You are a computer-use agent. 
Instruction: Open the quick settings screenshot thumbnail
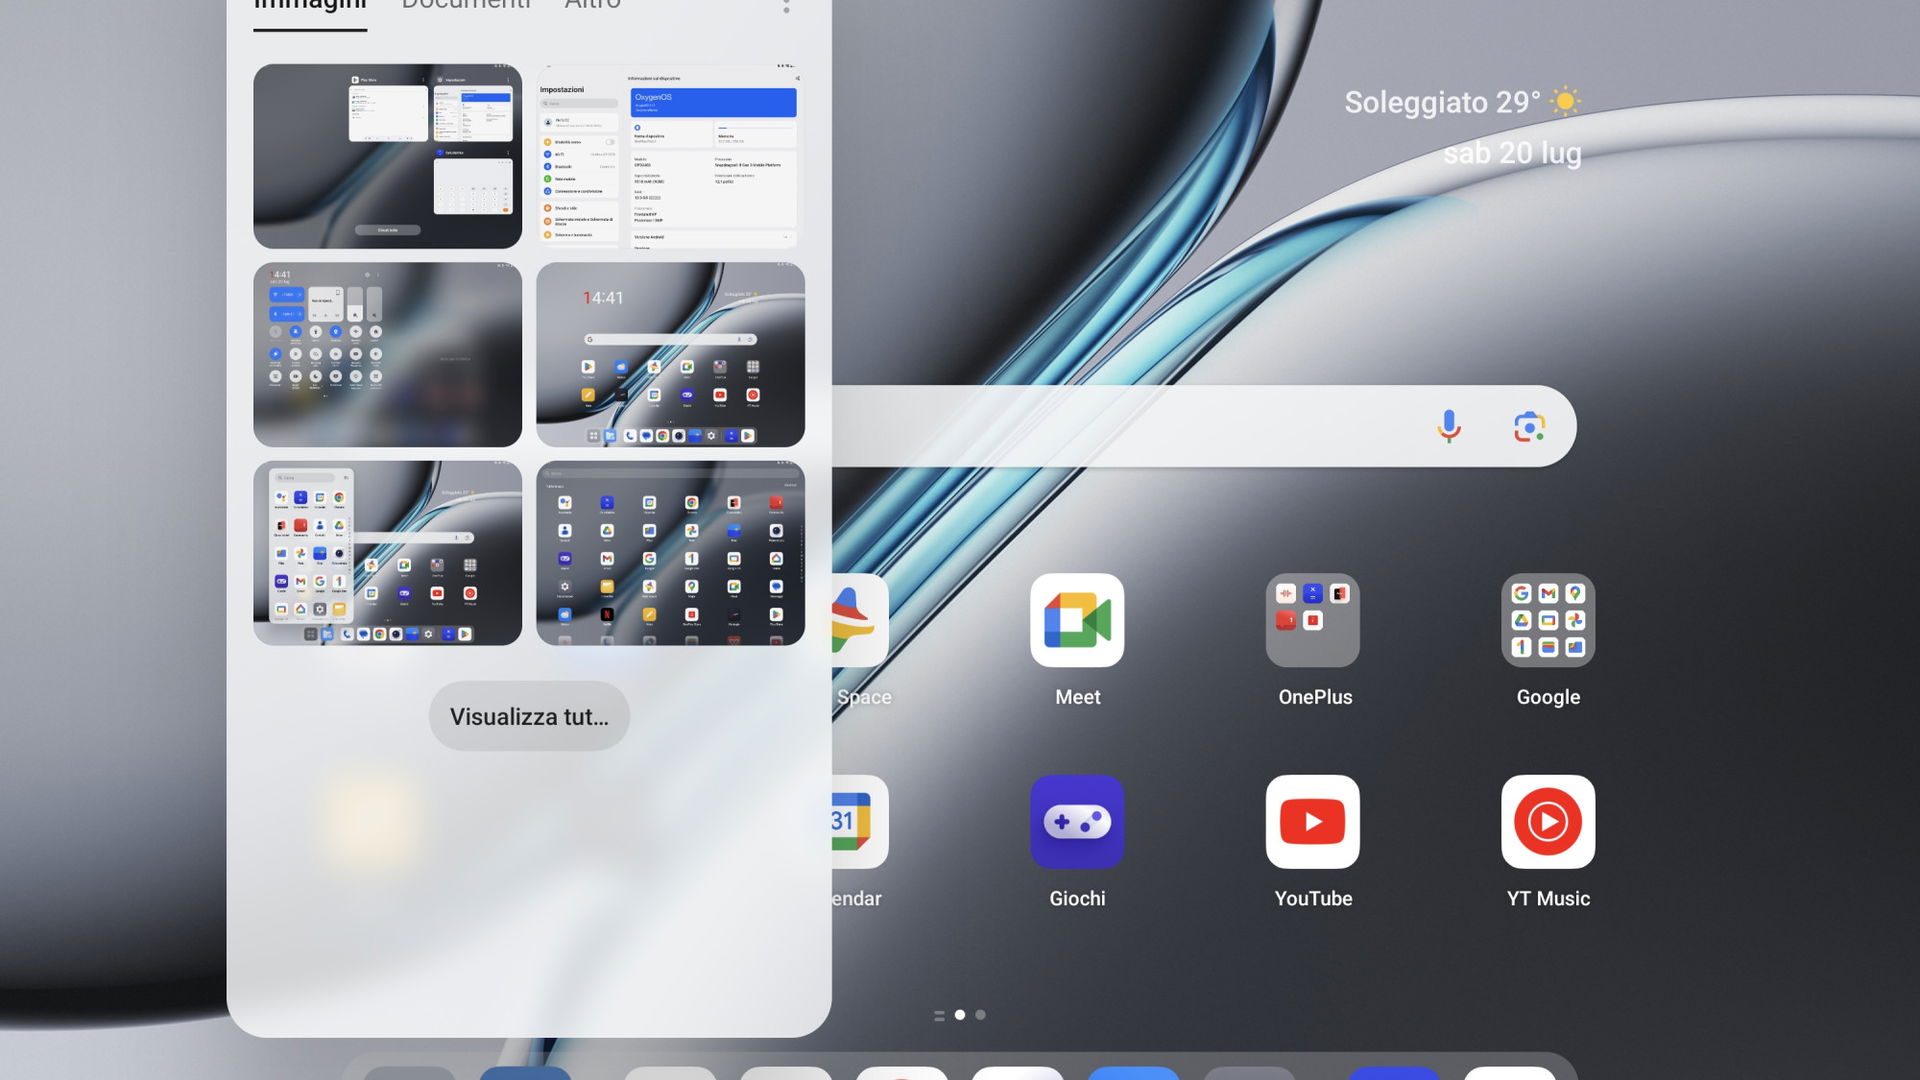(387, 354)
